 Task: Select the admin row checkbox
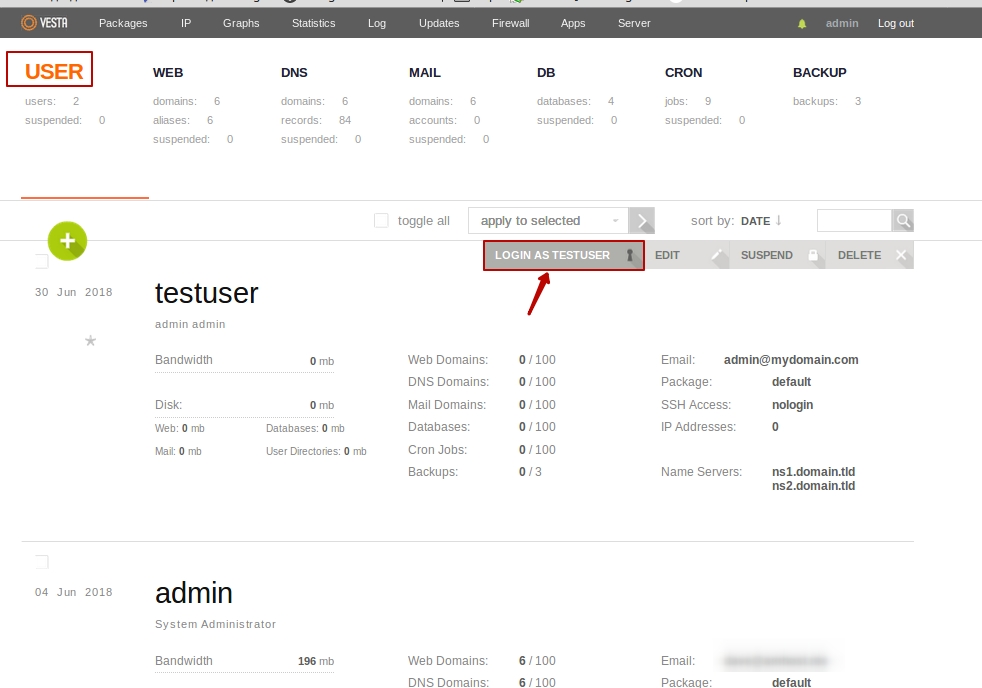42,562
